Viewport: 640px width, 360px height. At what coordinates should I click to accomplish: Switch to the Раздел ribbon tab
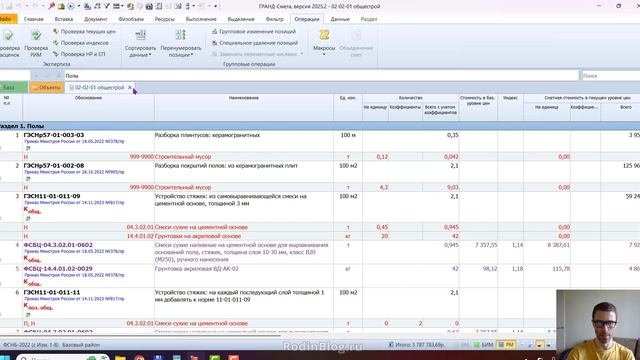(x=369, y=19)
